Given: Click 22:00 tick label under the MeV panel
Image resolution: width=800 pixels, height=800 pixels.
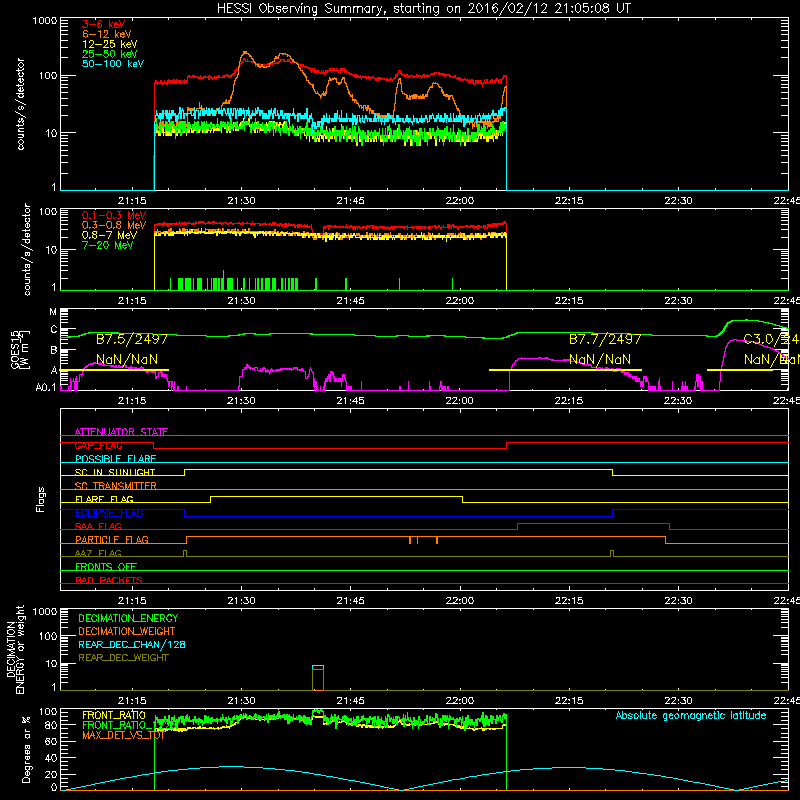Looking at the screenshot, I should 460,301.
